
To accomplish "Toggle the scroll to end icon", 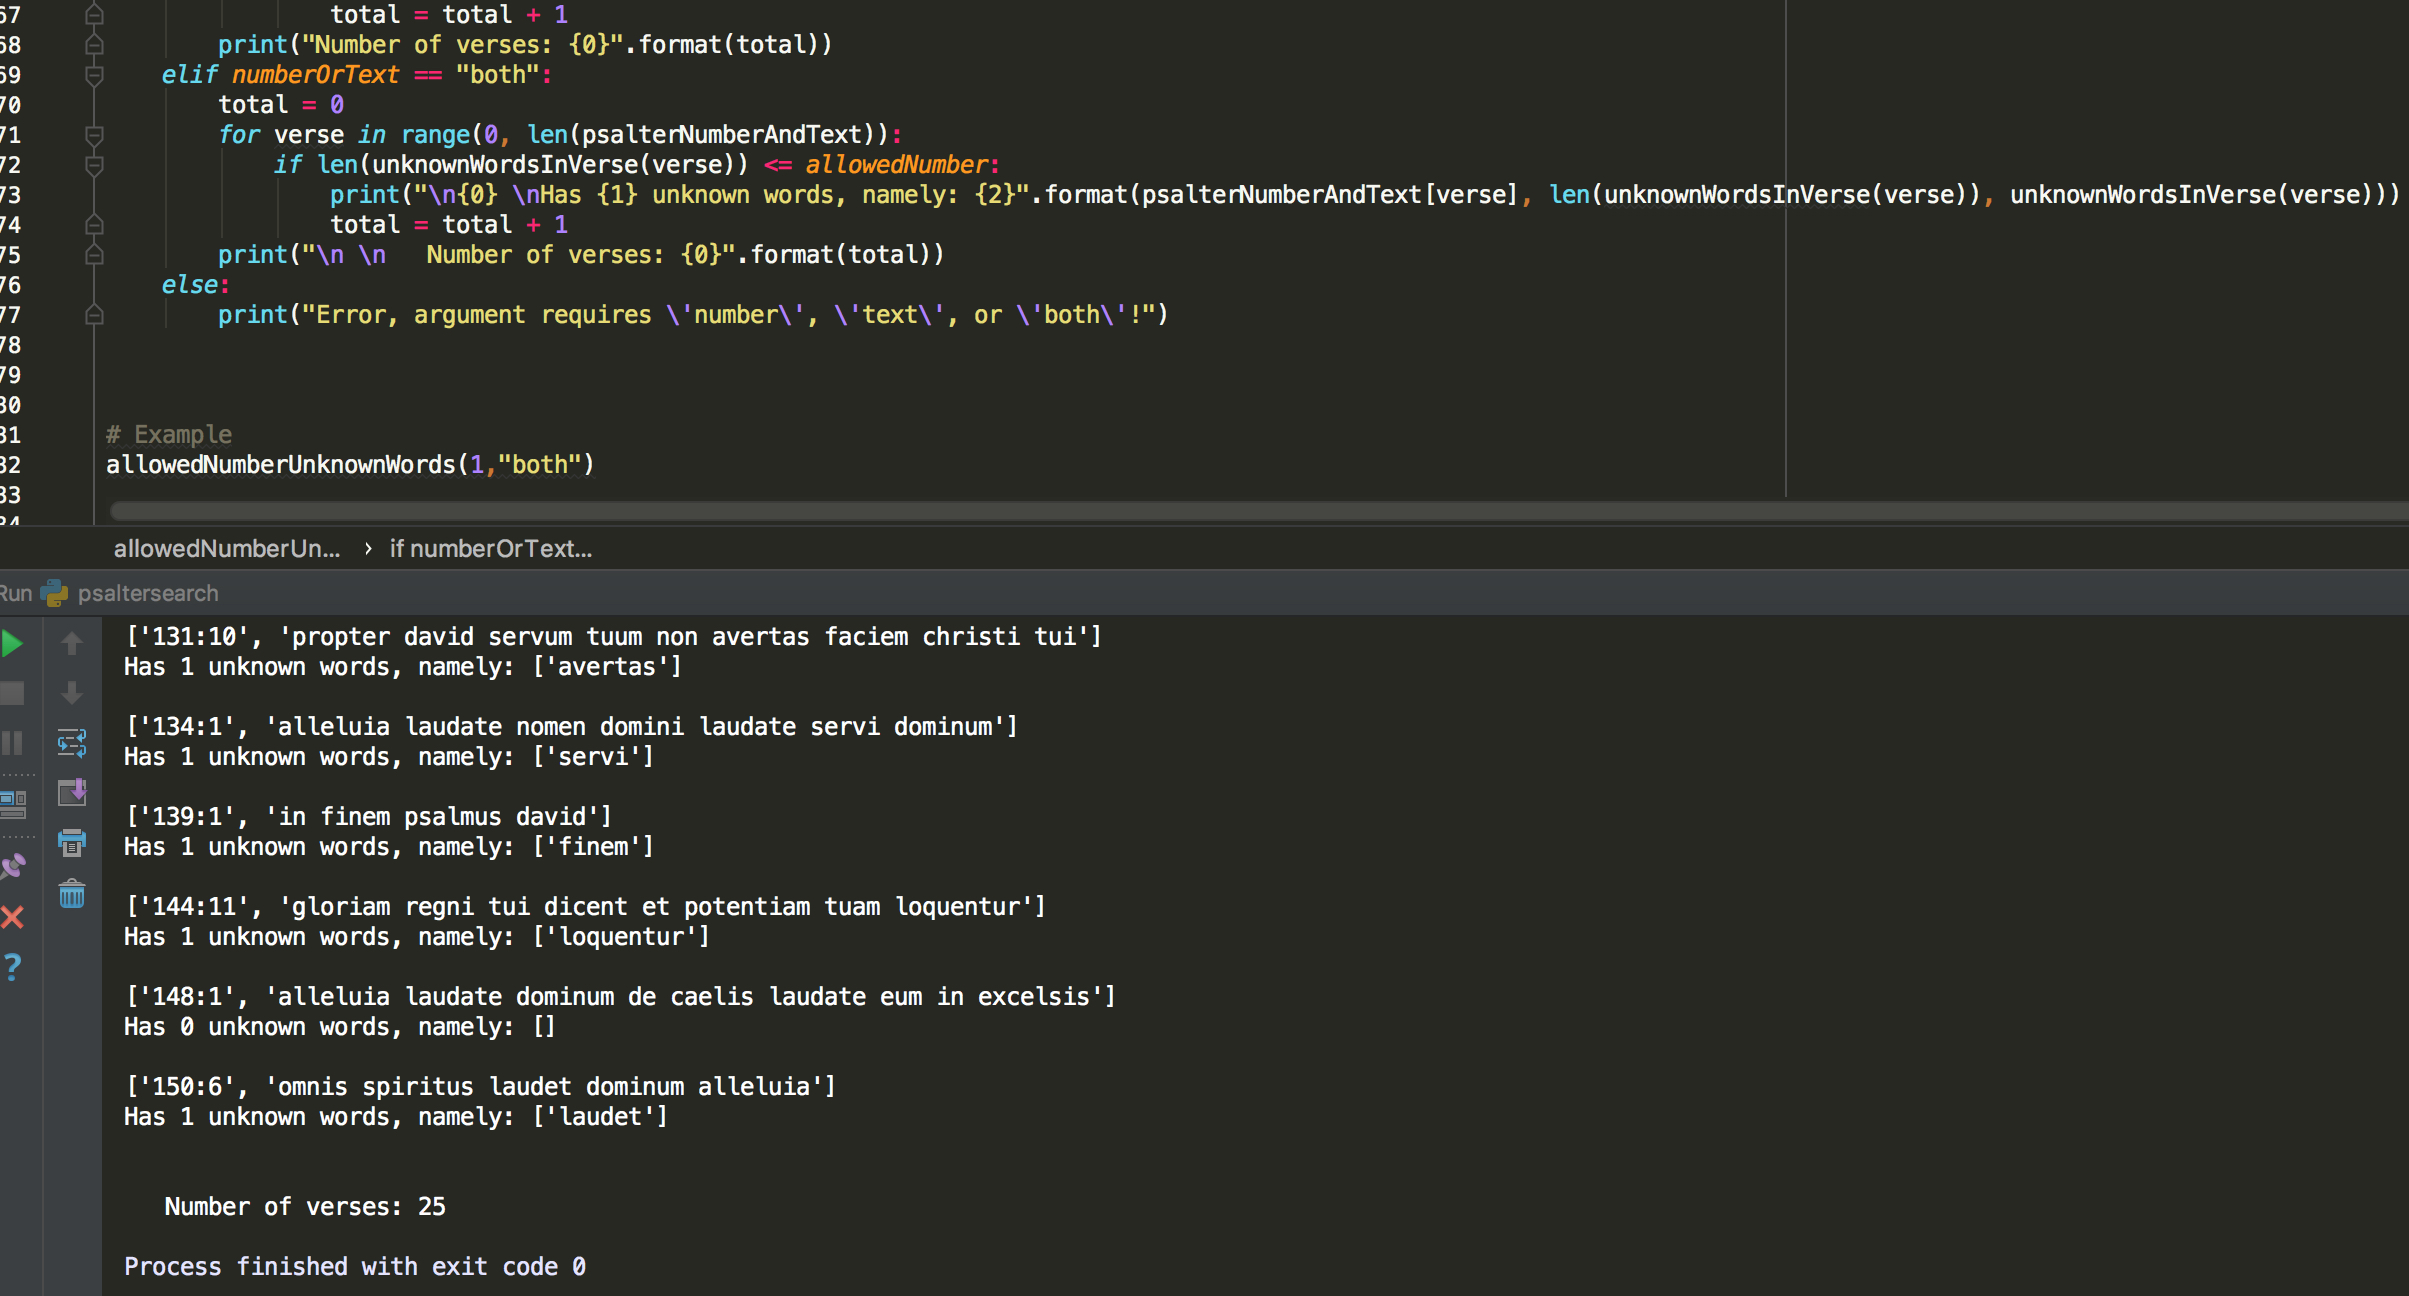I will click(x=72, y=793).
